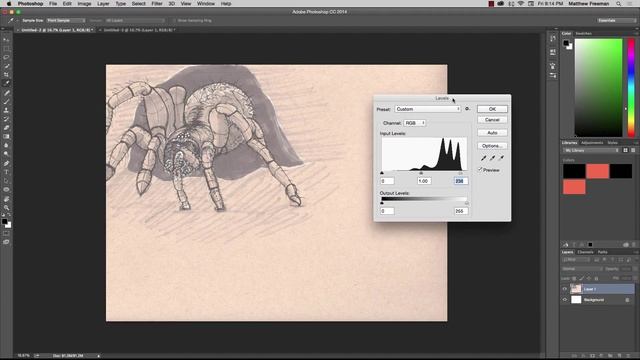Select the Lasso tool
This screenshot has width=640, height=360.
pos(6,57)
